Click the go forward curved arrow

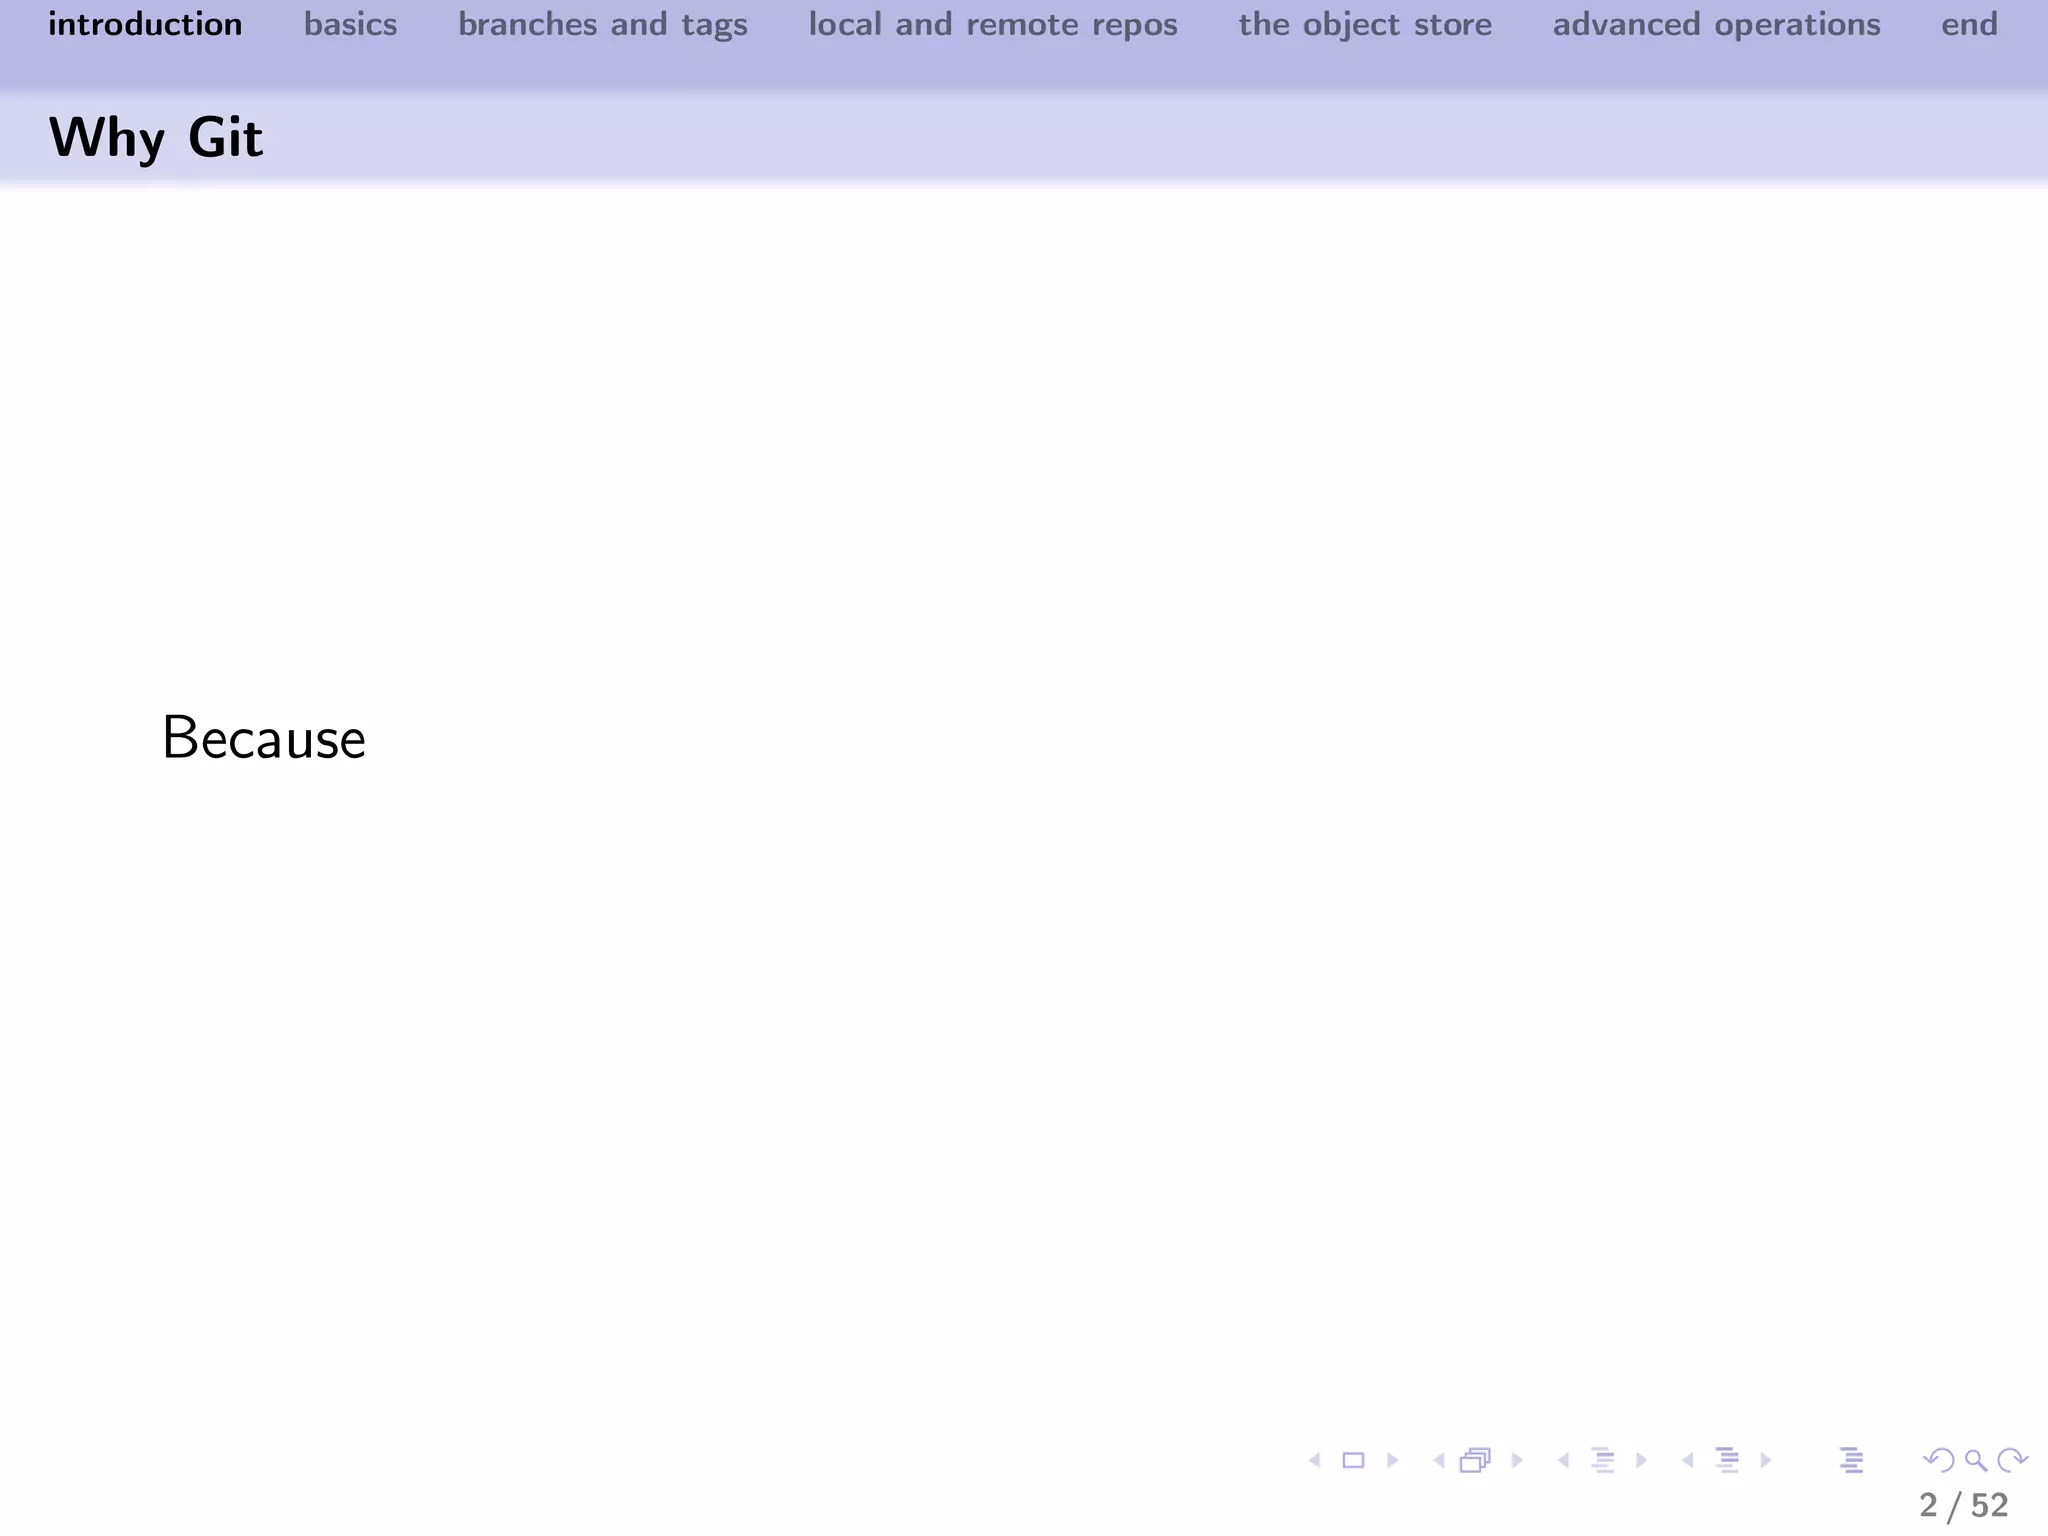coord(2012,1461)
